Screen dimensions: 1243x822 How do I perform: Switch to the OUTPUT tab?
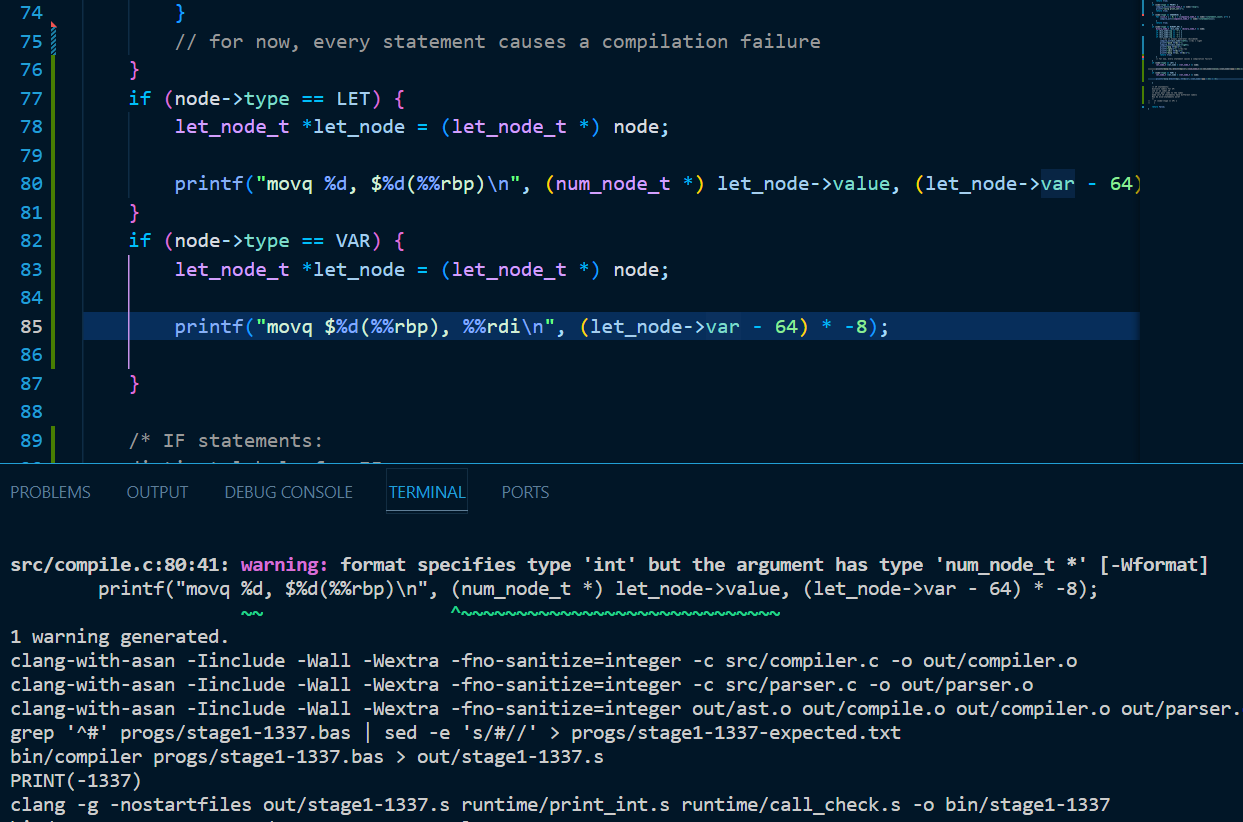(157, 492)
